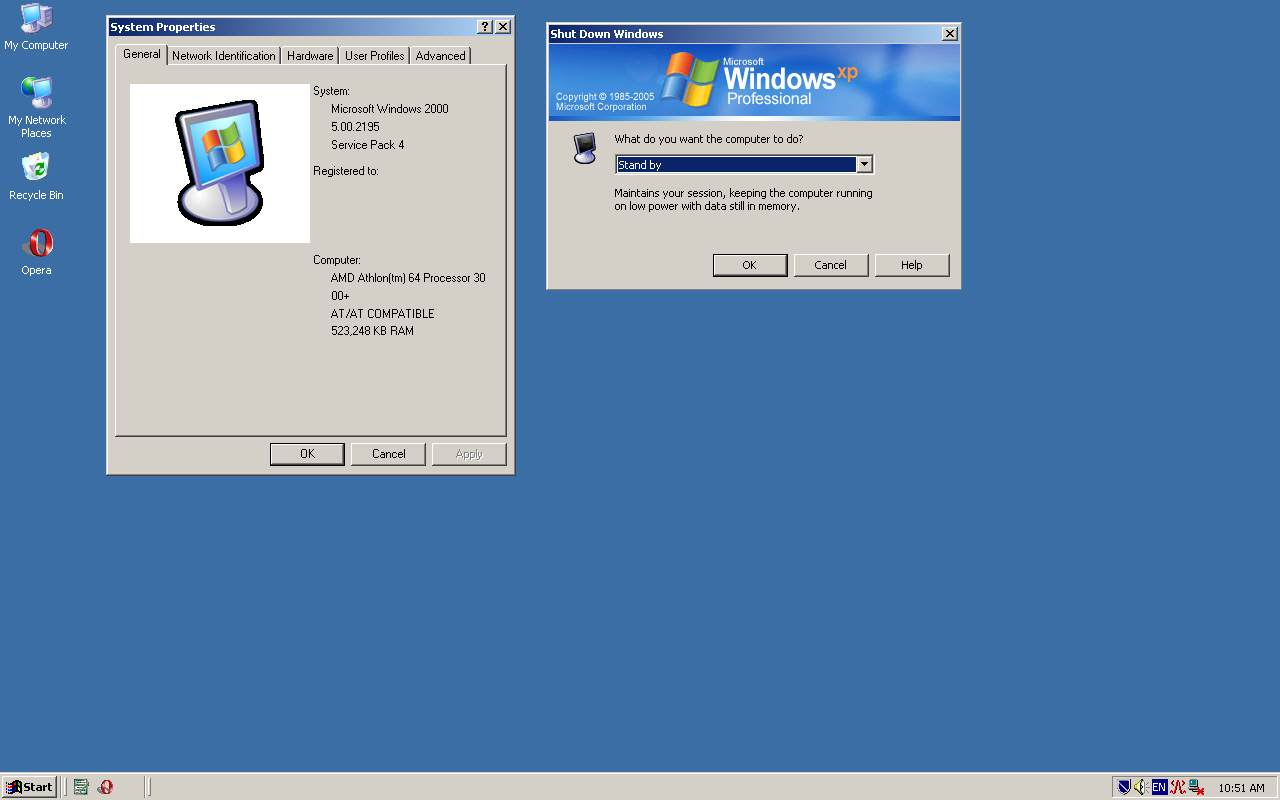Click the '523,248 KB RAM' text
This screenshot has height=800, width=1280.
(372, 331)
